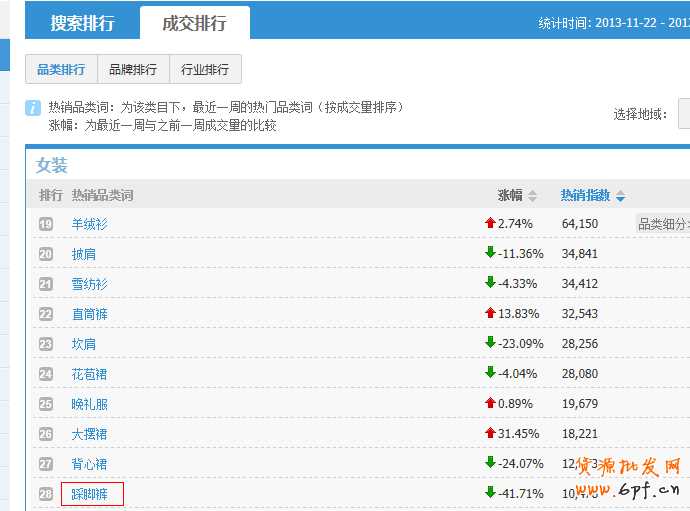
Task: Open the 选择地域 region dropdown
Action: pyautogui.click(x=684, y=114)
